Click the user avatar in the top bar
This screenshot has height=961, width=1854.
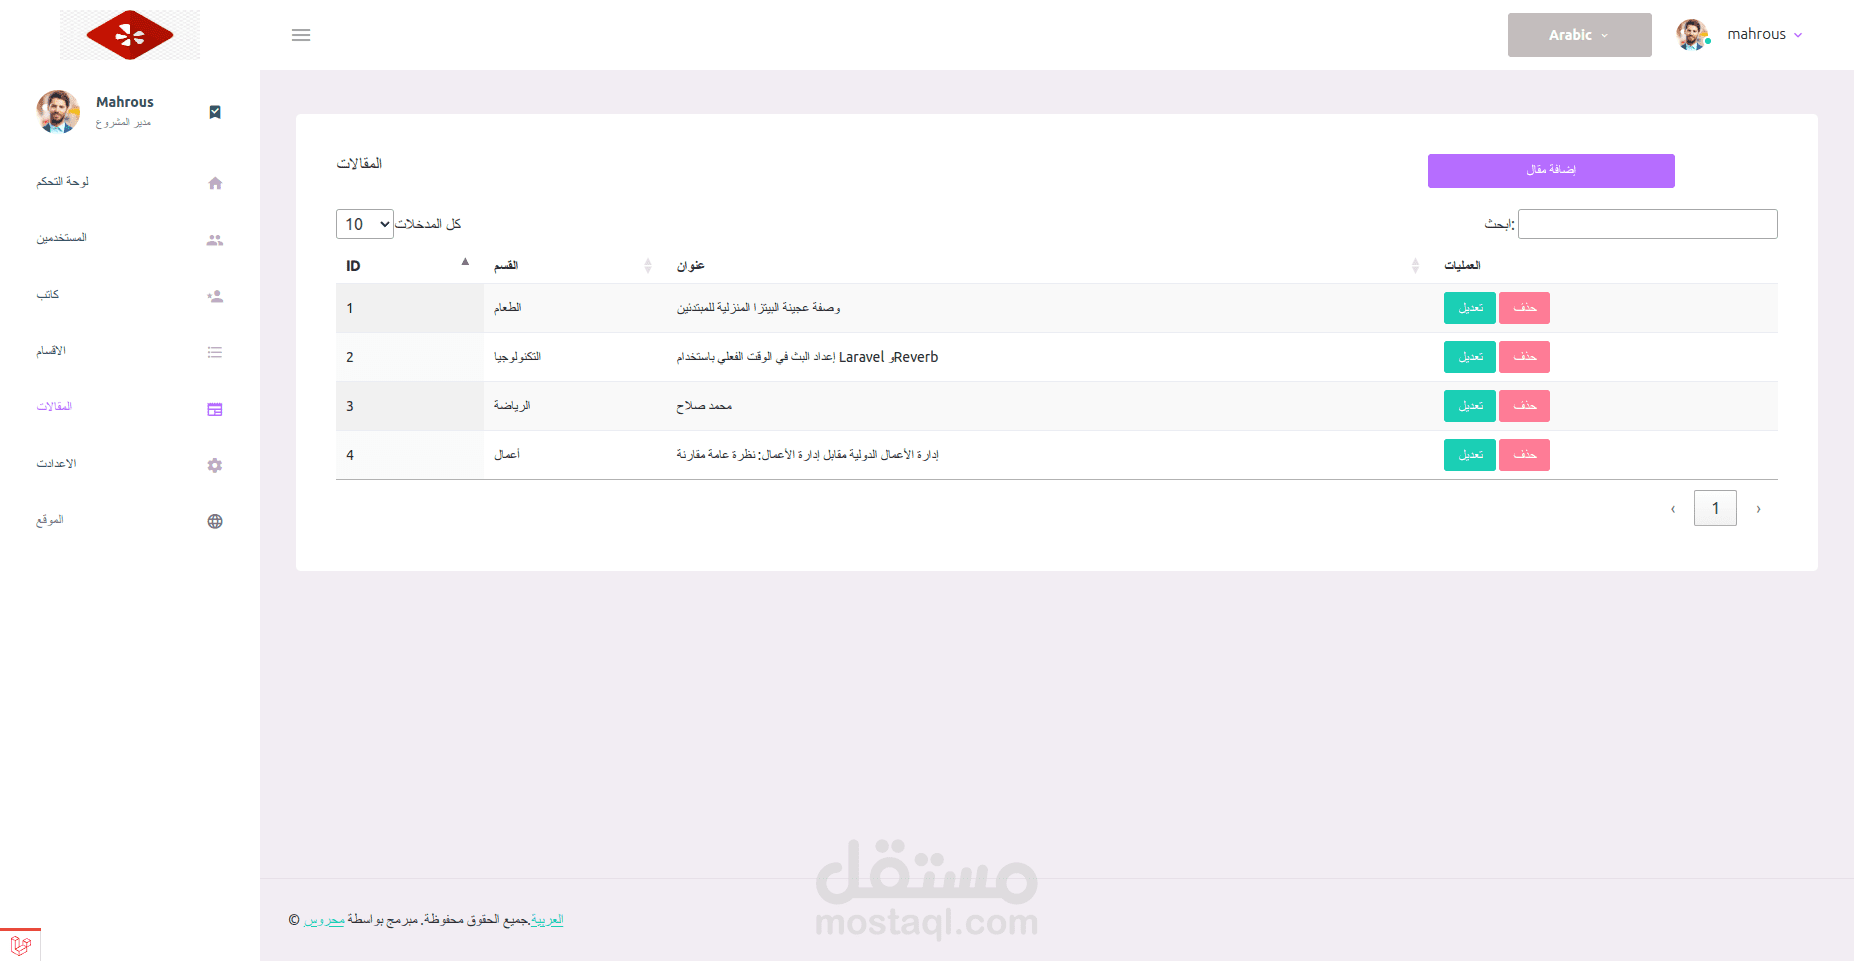tap(1692, 35)
